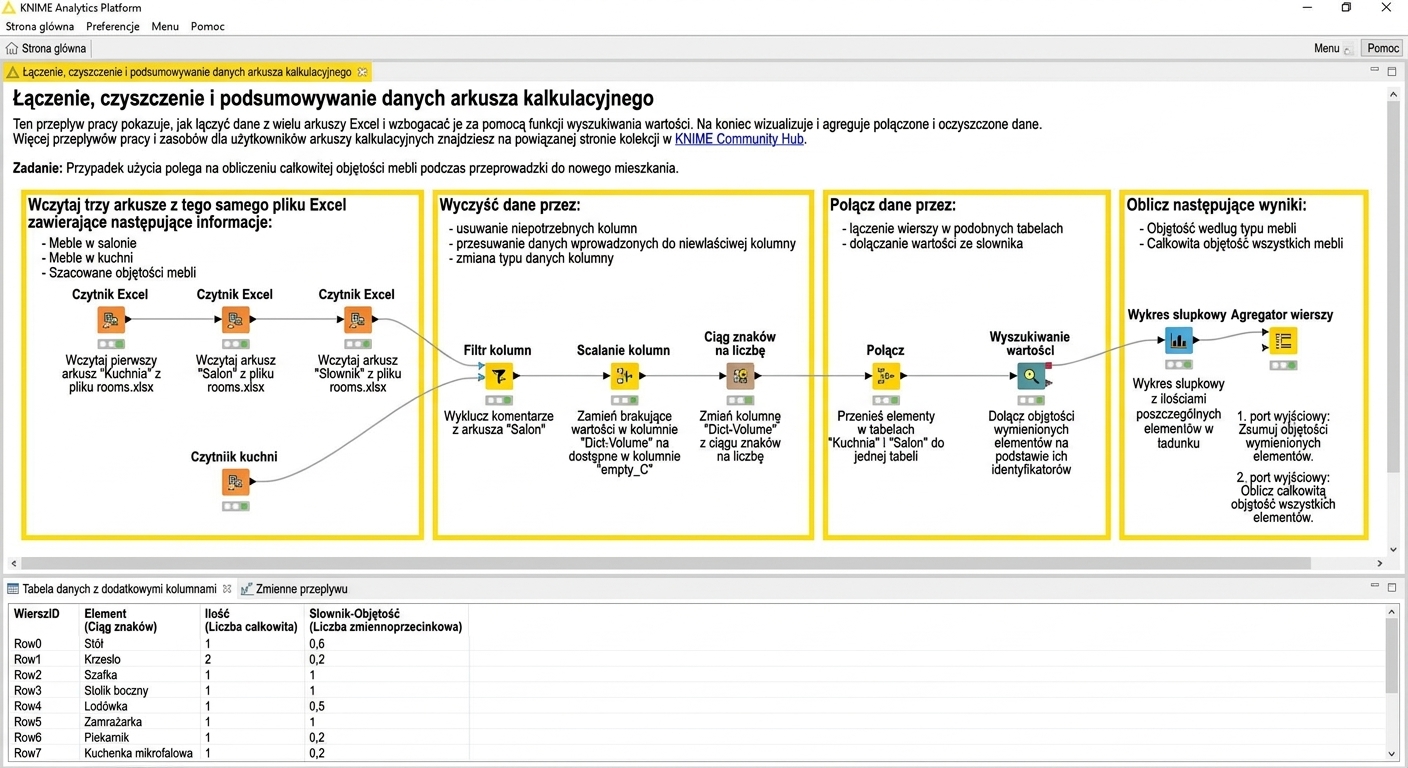Select the "Kuchenka mikrofalowa" cell

[x=138, y=753]
